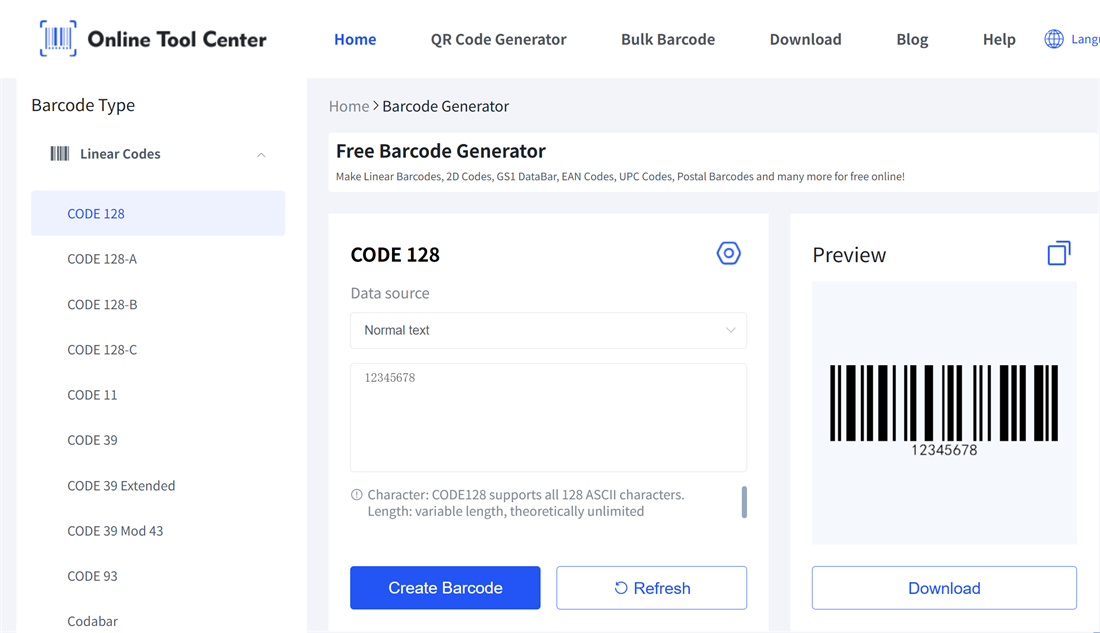The height and width of the screenshot is (633, 1100).
Task: Follow the Home breadcrumb link
Action: [348, 106]
